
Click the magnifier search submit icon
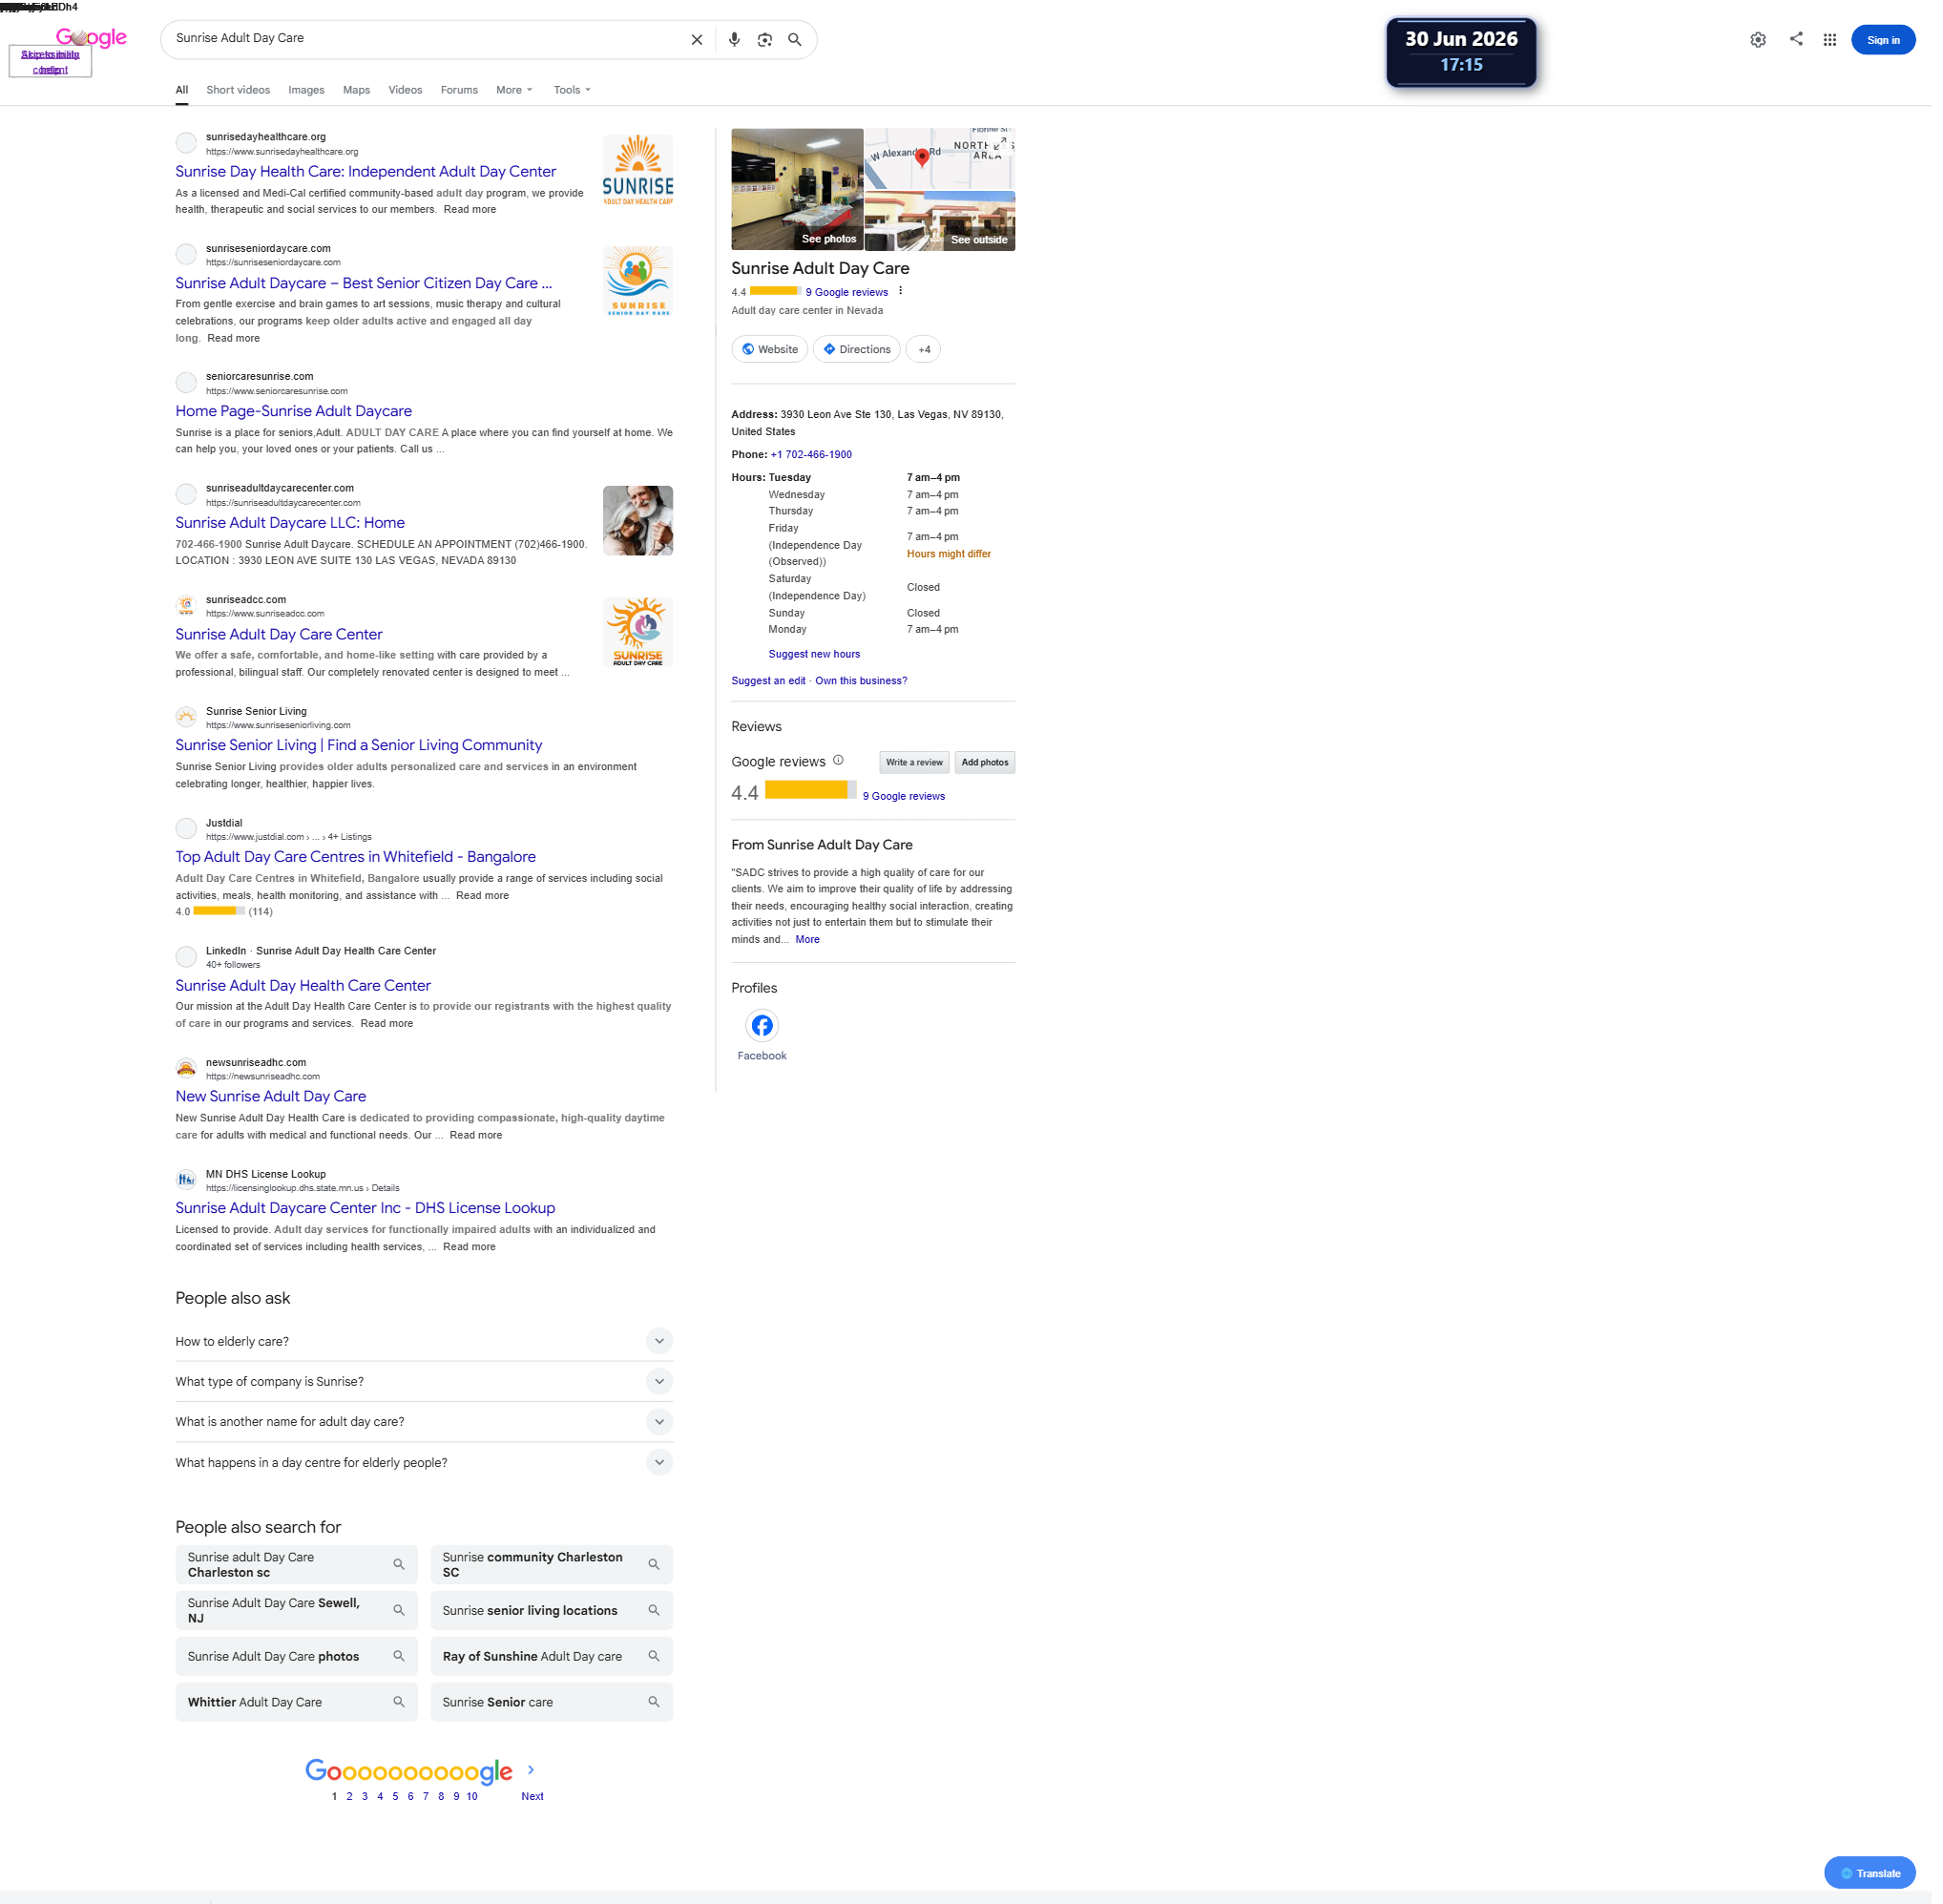(794, 40)
